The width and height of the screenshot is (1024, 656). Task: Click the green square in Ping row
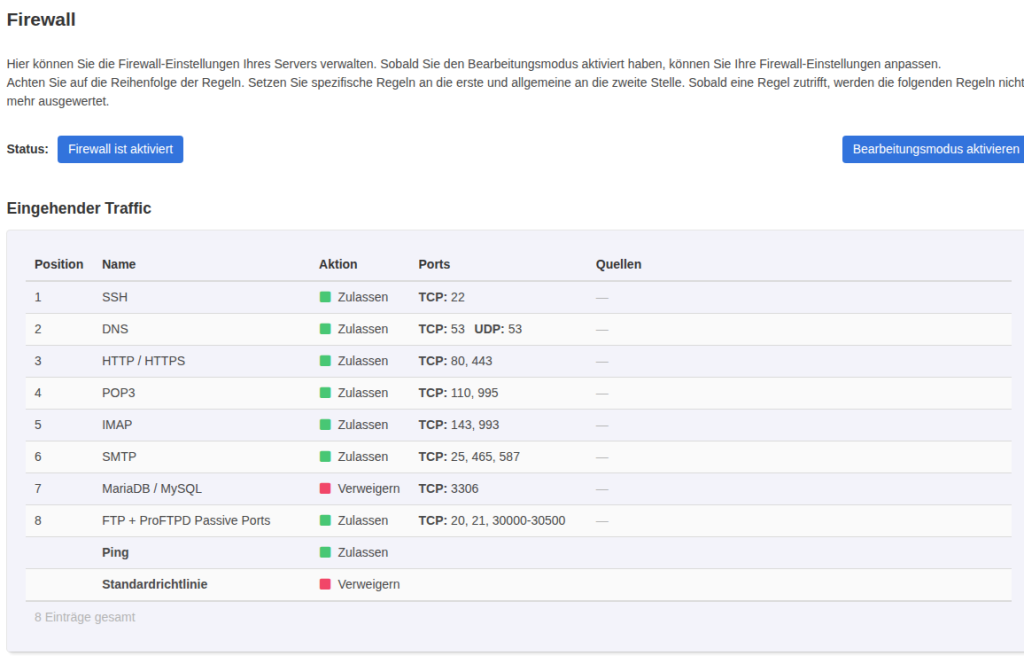[325, 552]
